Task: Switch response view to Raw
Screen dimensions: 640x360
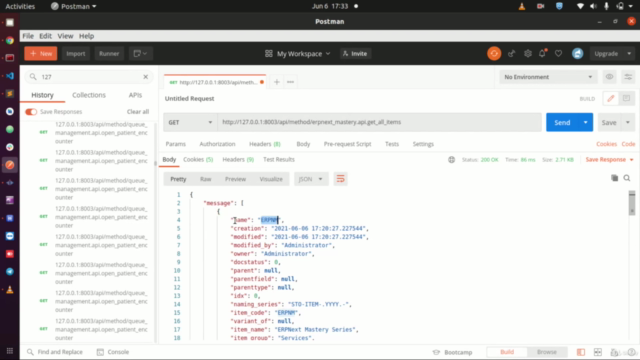Action: pos(205,179)
